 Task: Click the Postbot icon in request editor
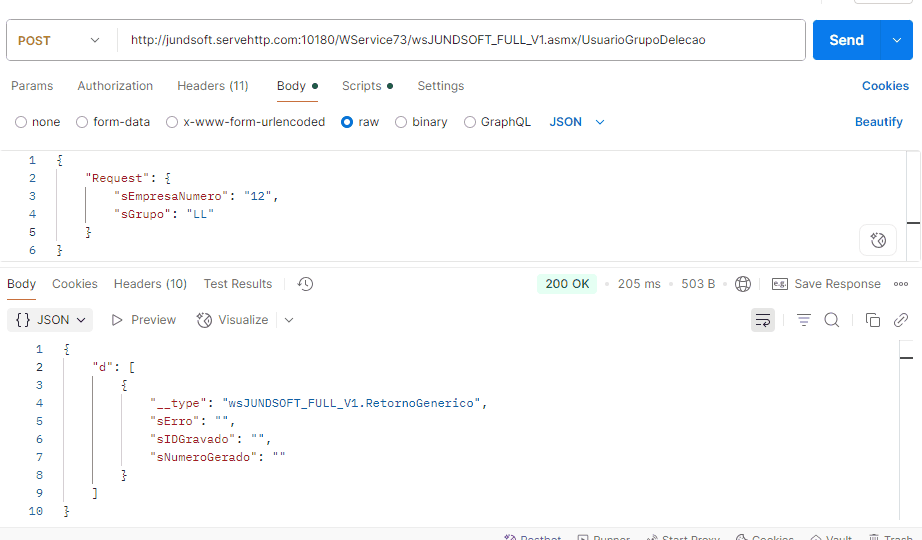coord(878,240)
